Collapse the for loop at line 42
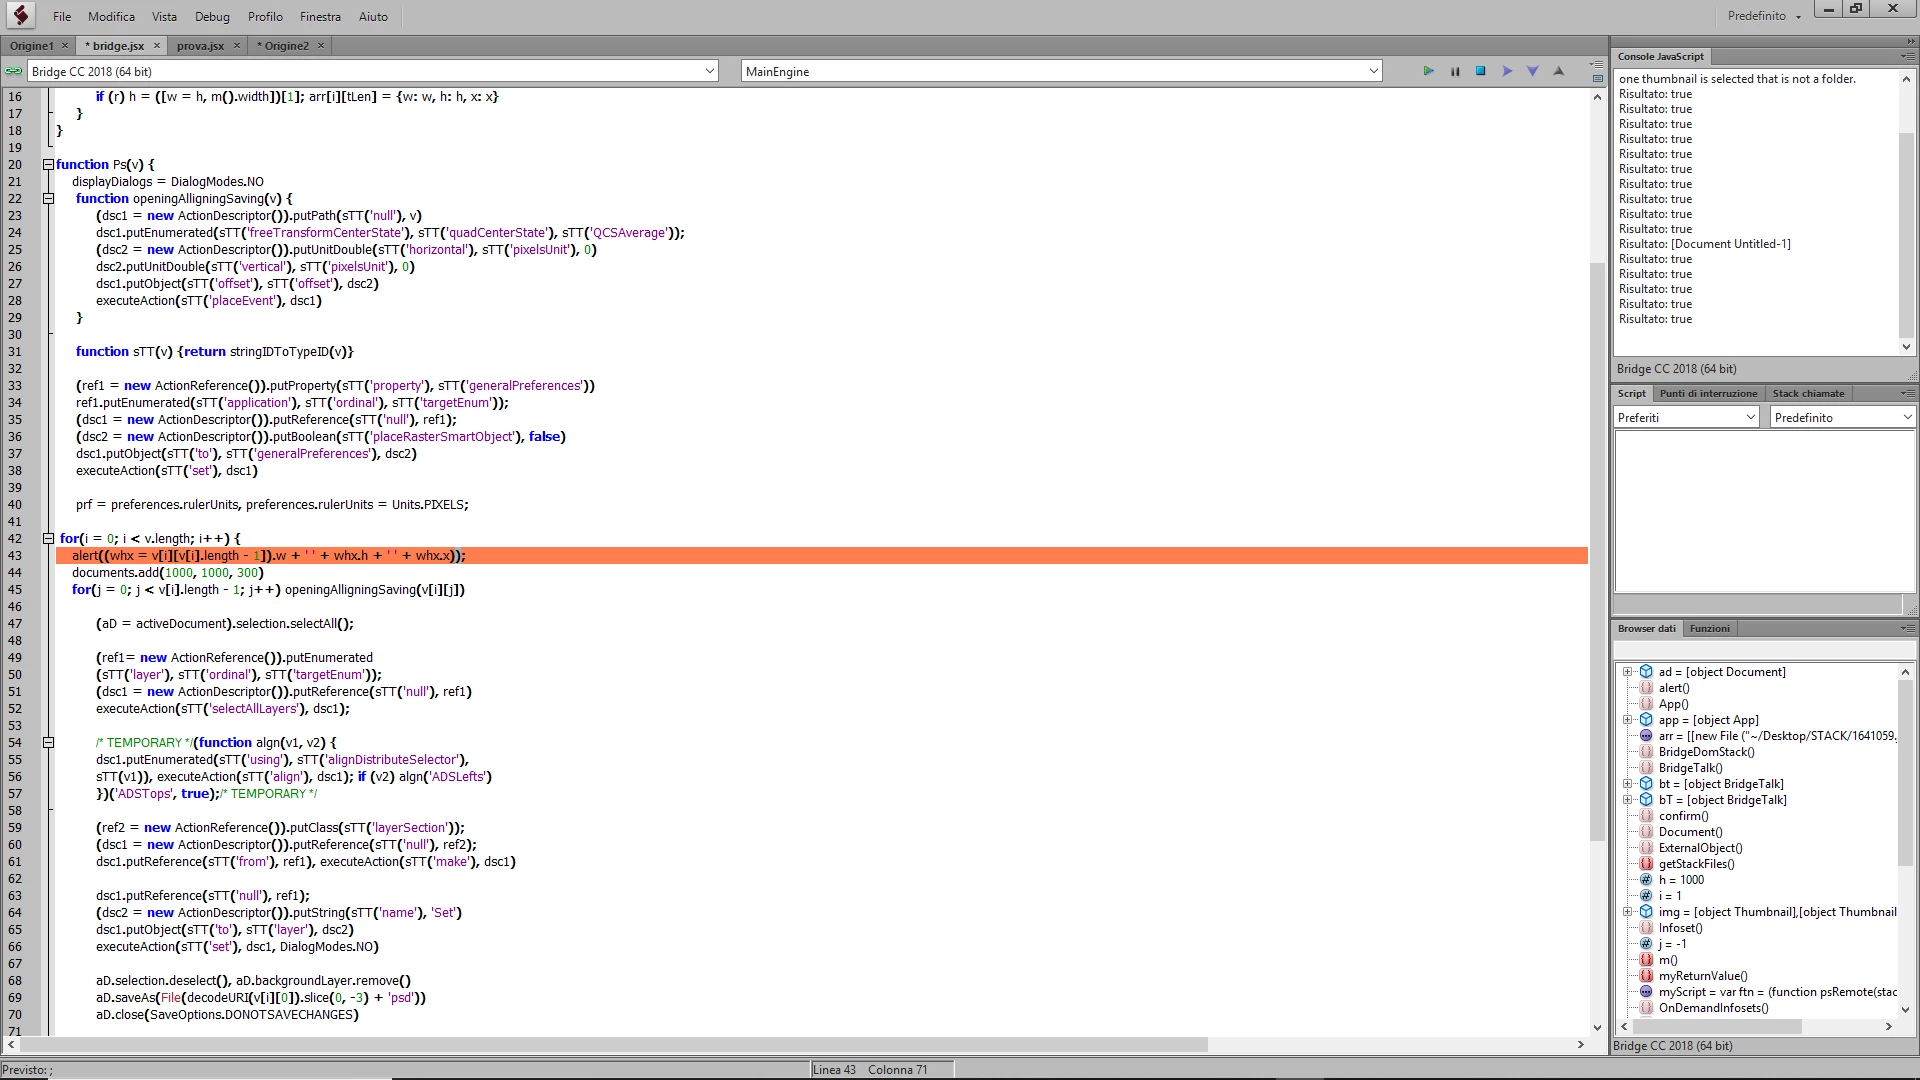 [48, 538]
